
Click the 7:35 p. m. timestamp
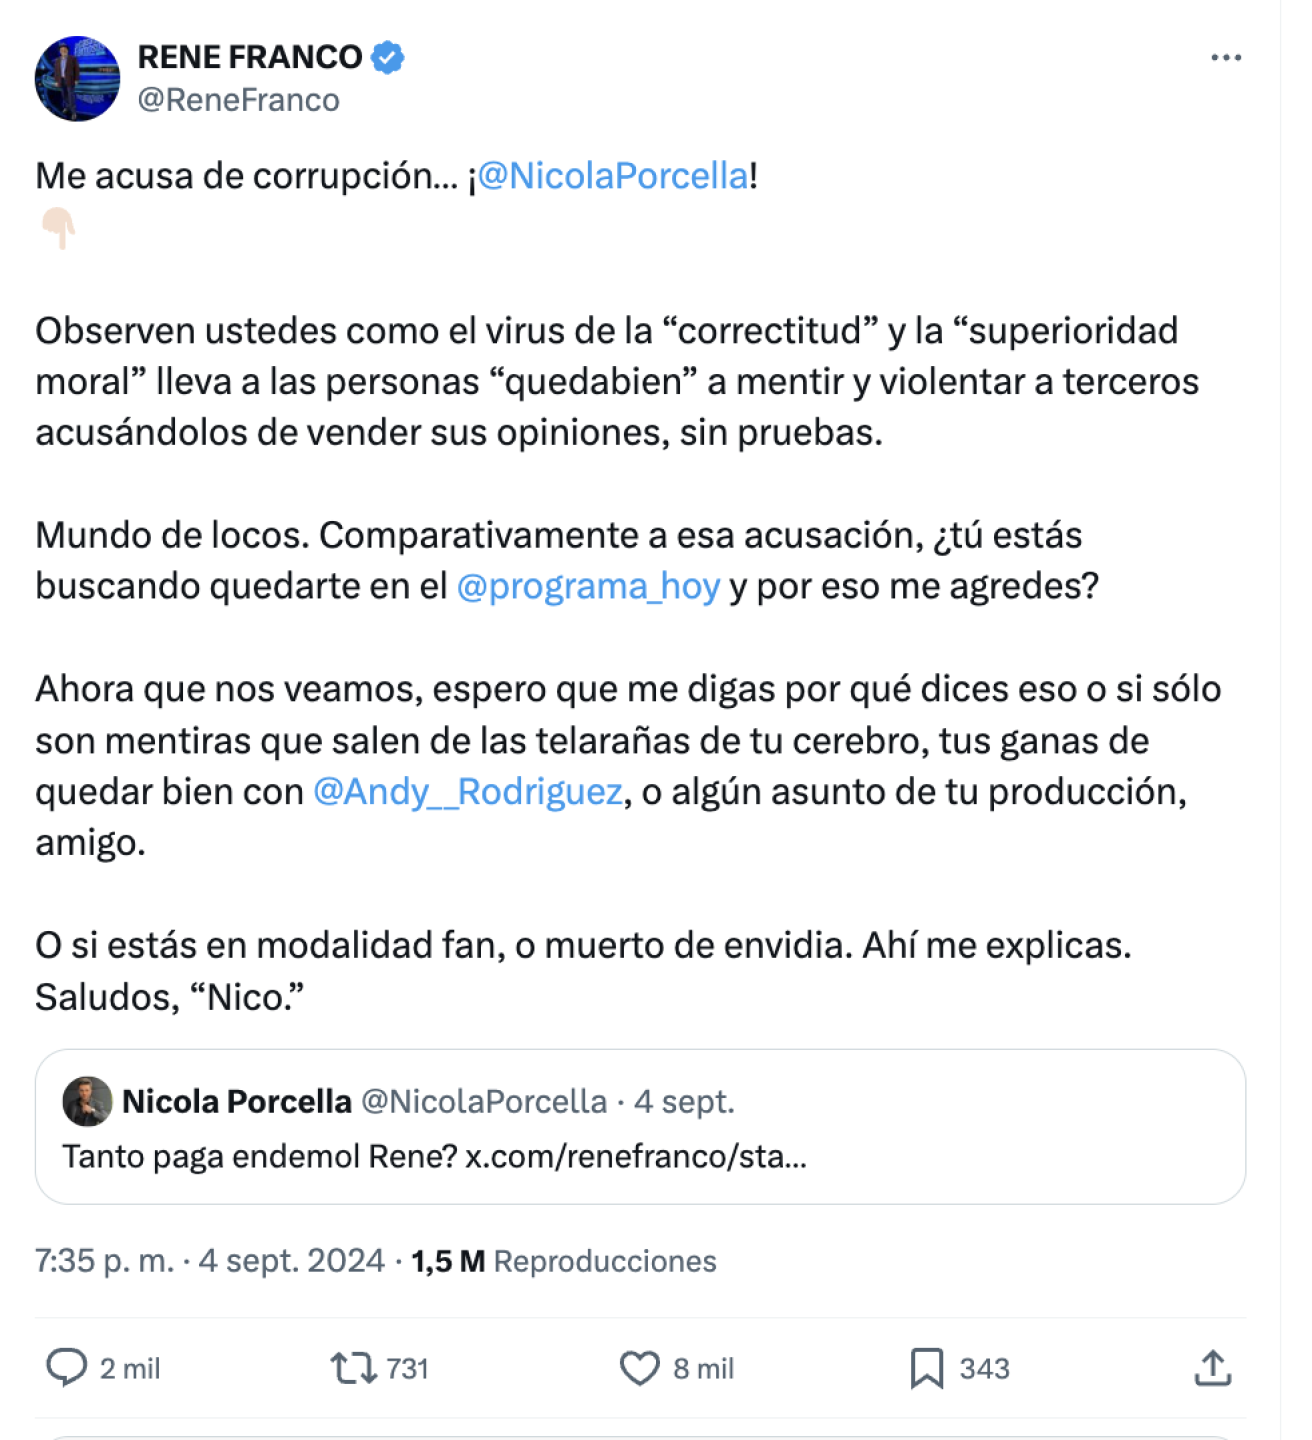pyautogui.click(x=104, y=1261)
